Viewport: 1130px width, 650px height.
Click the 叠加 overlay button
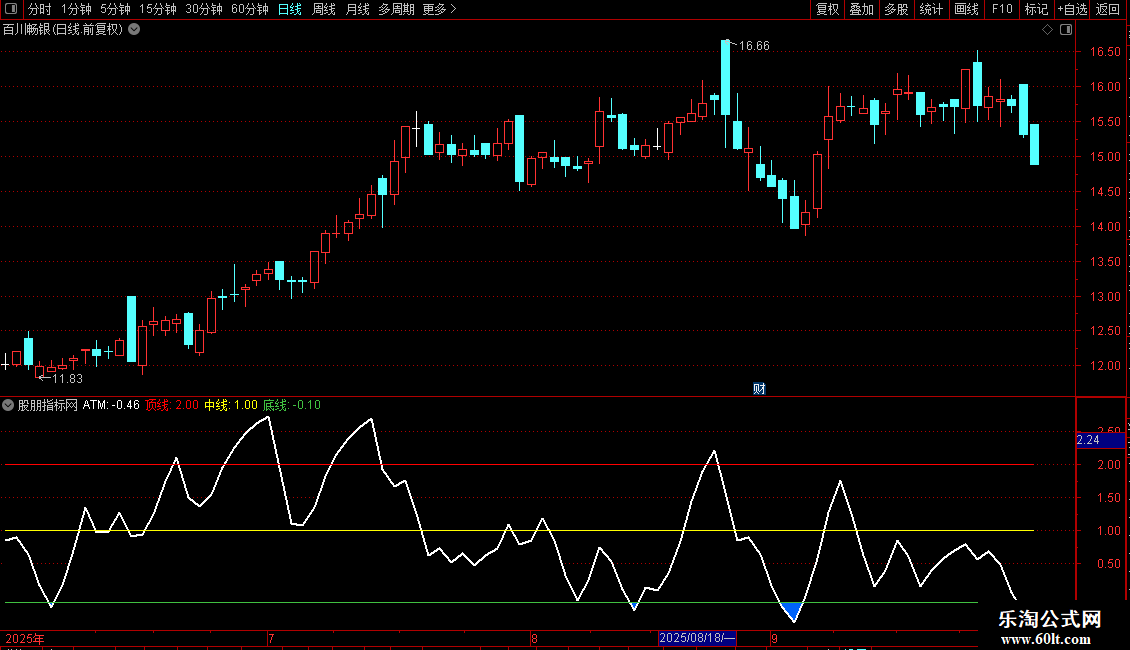tap(861, 9)
